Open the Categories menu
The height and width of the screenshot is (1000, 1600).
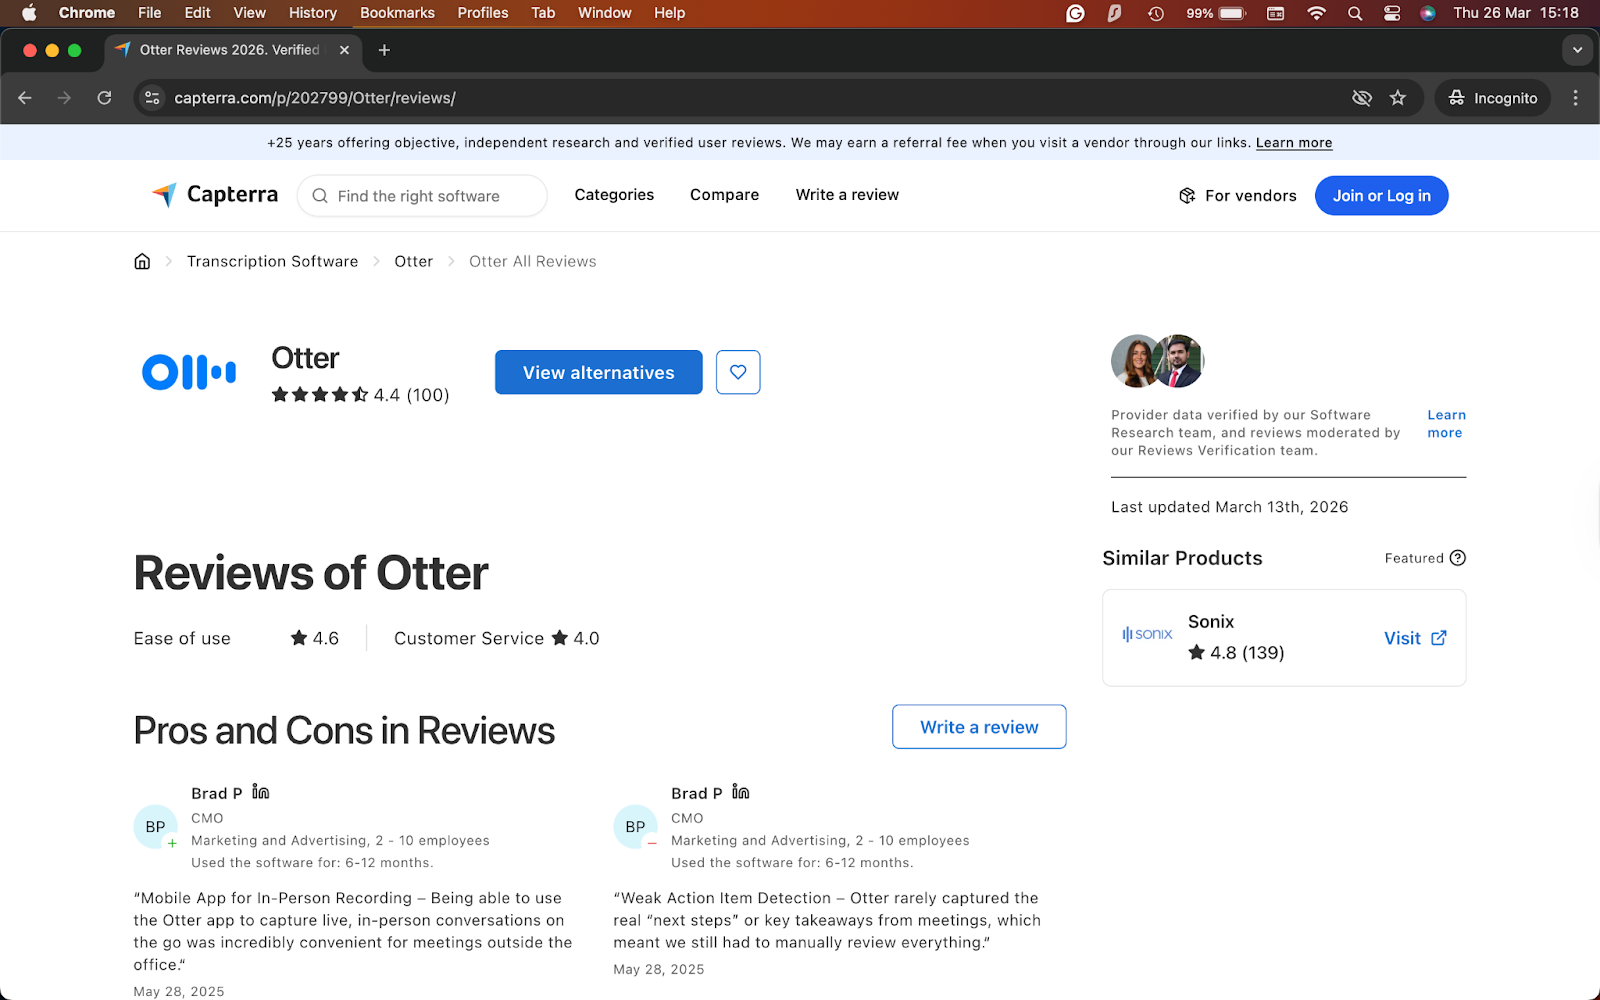tap(614, 195)
